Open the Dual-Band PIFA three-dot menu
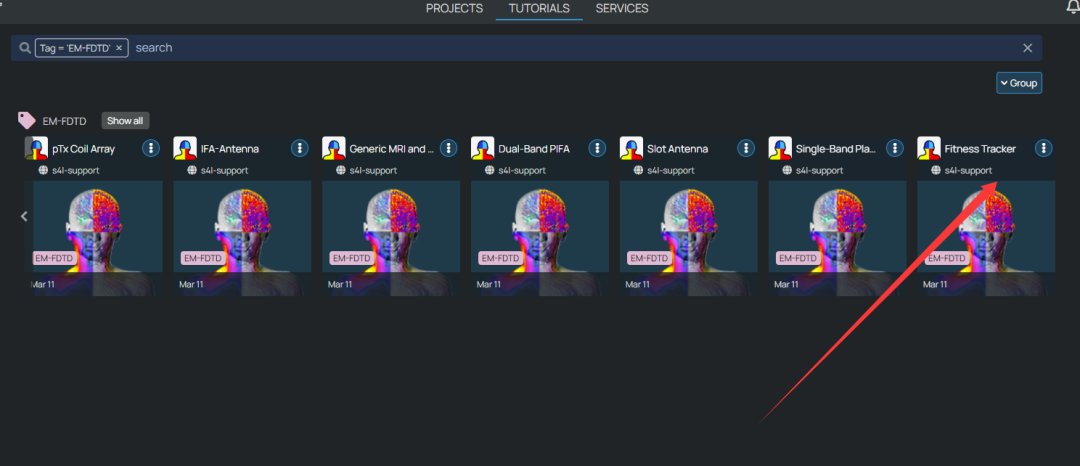This screenshot has height=466, width=1080. coord(597,148)
